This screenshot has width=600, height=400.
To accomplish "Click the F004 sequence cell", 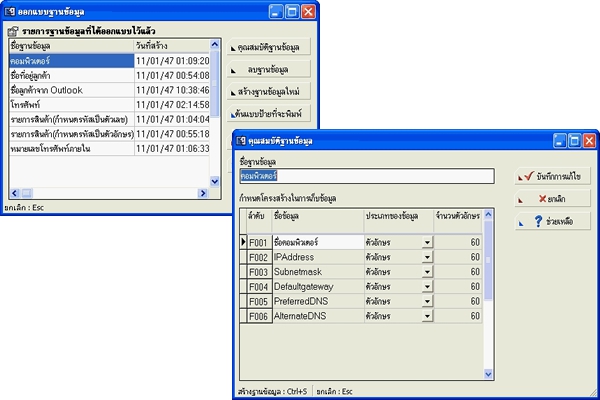I will coord(259,287).
